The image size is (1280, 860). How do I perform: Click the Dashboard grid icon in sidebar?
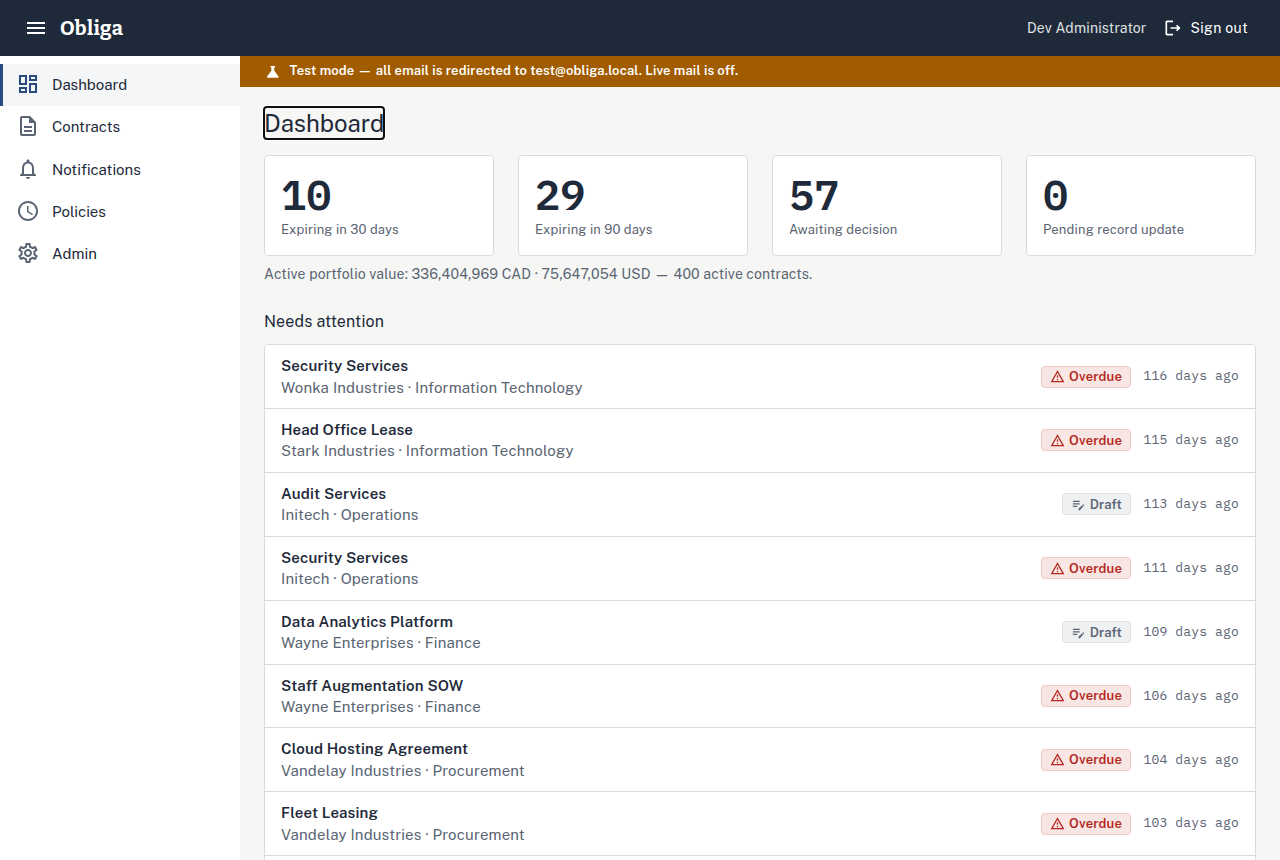coord(28,84)
